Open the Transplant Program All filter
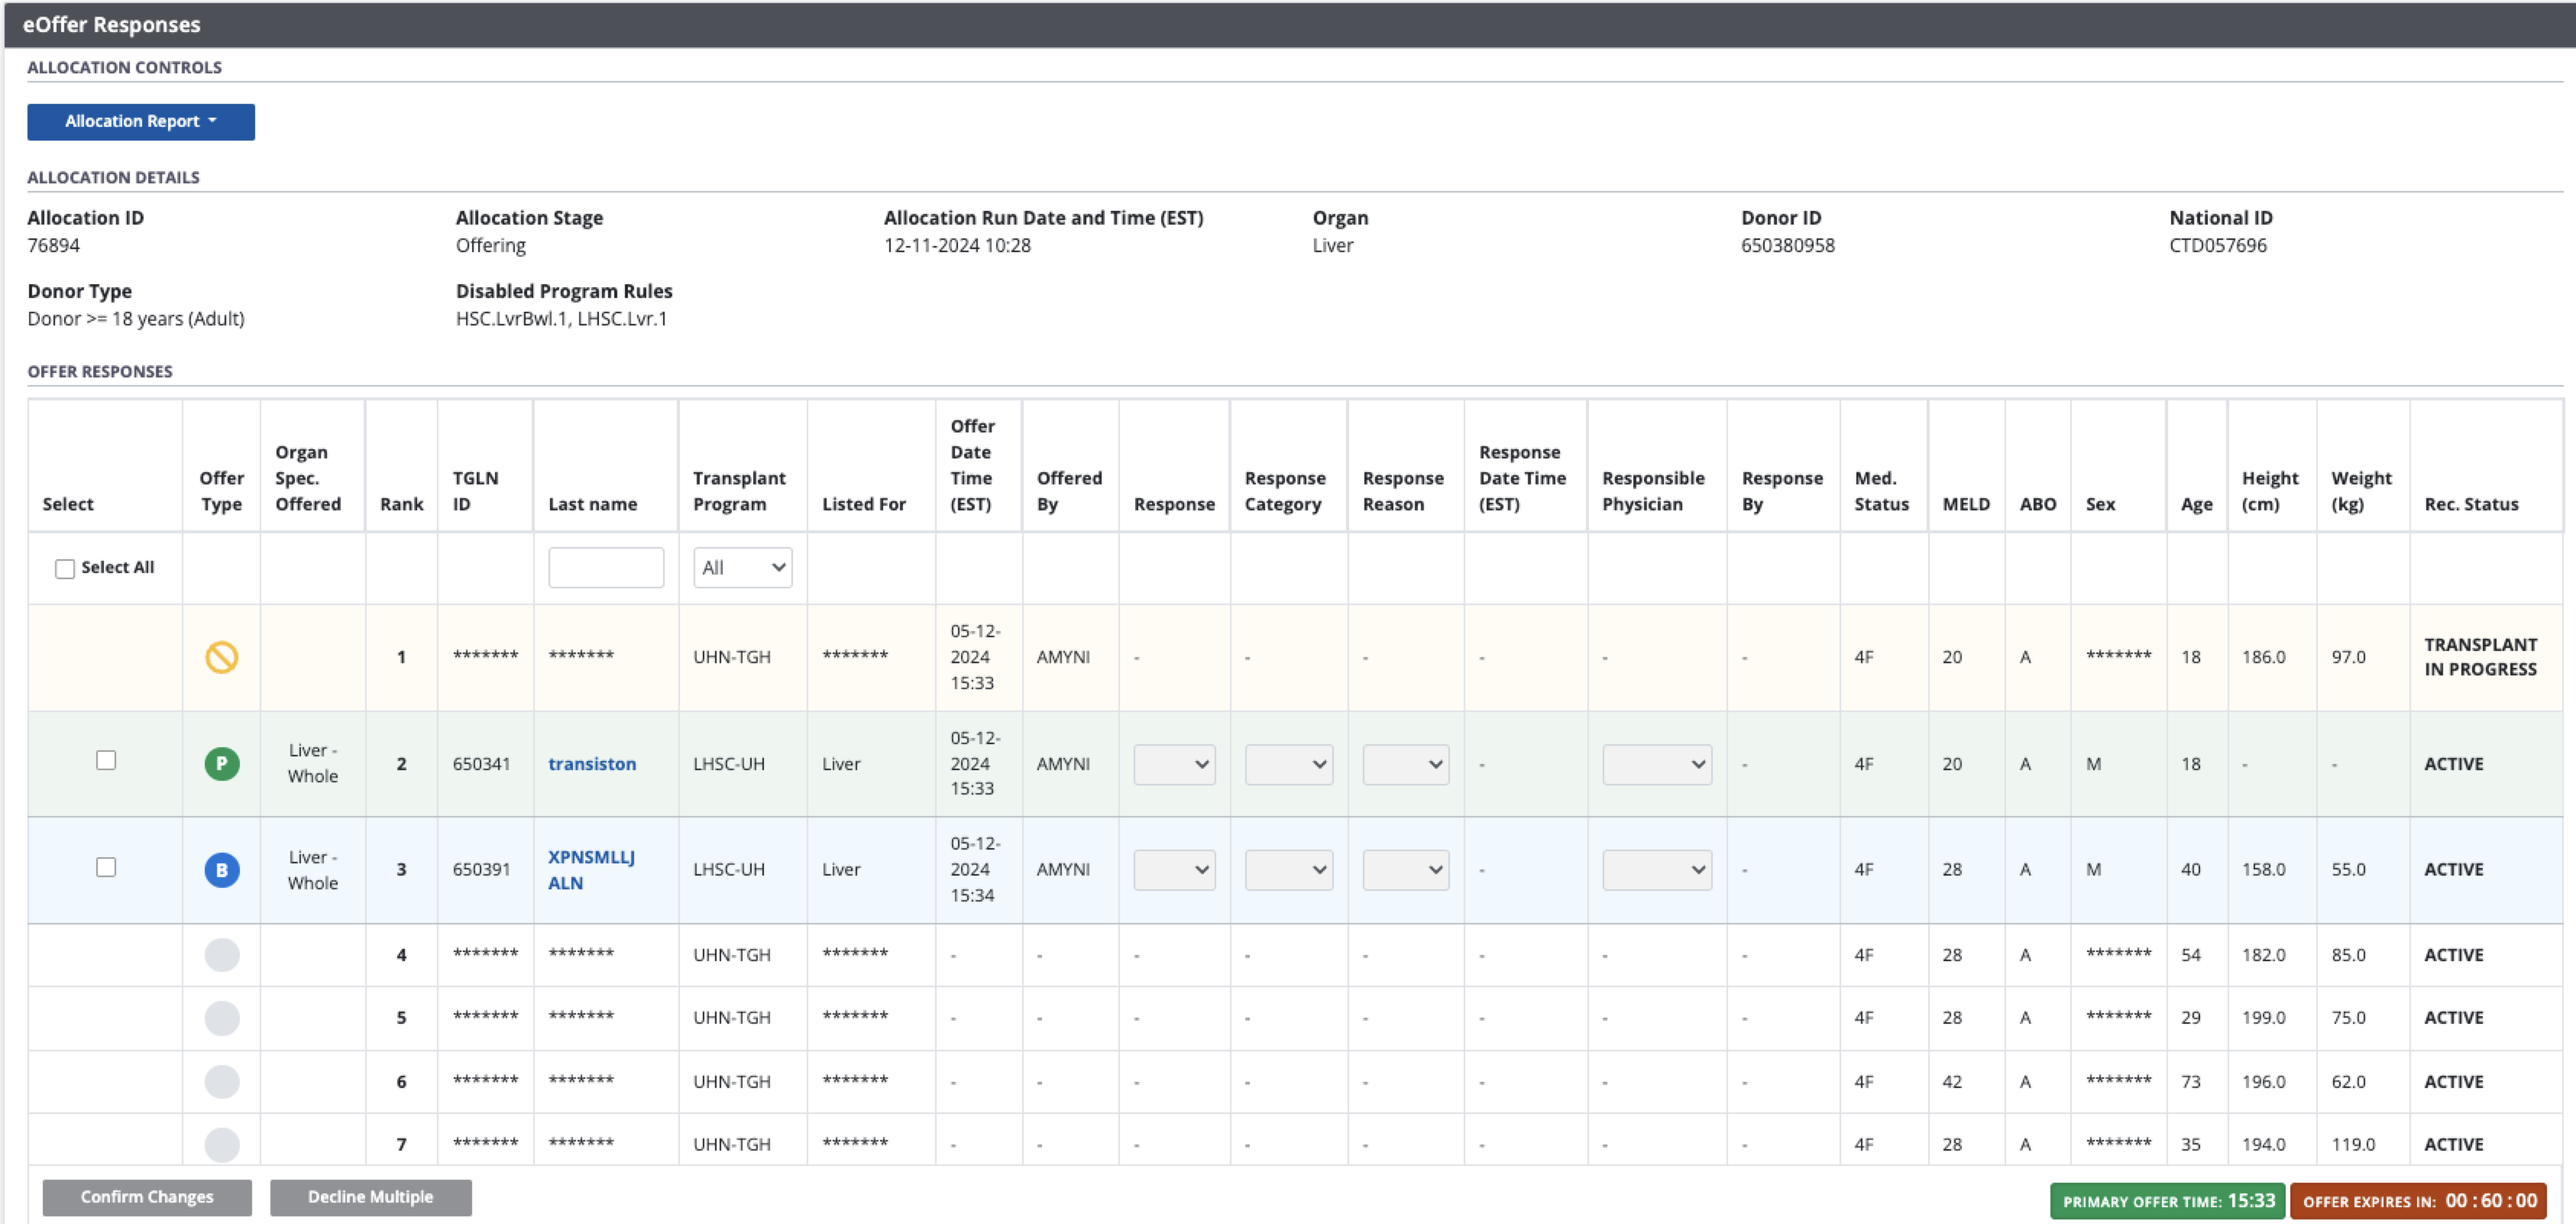The height and width of the screenshot is (1224, 2576). (742, 568)
